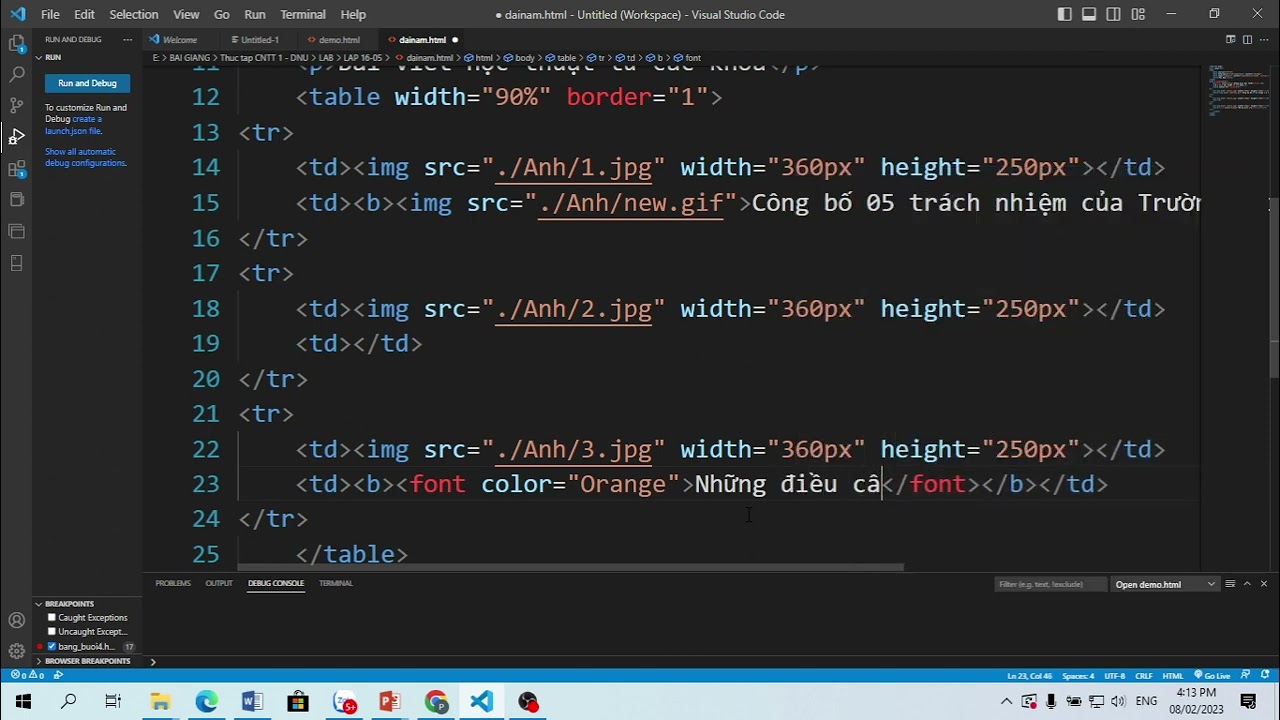Click the horizontal scrollbar under the editor
This screenshot has height=720, width=1280.
click(x=573, y=567)
